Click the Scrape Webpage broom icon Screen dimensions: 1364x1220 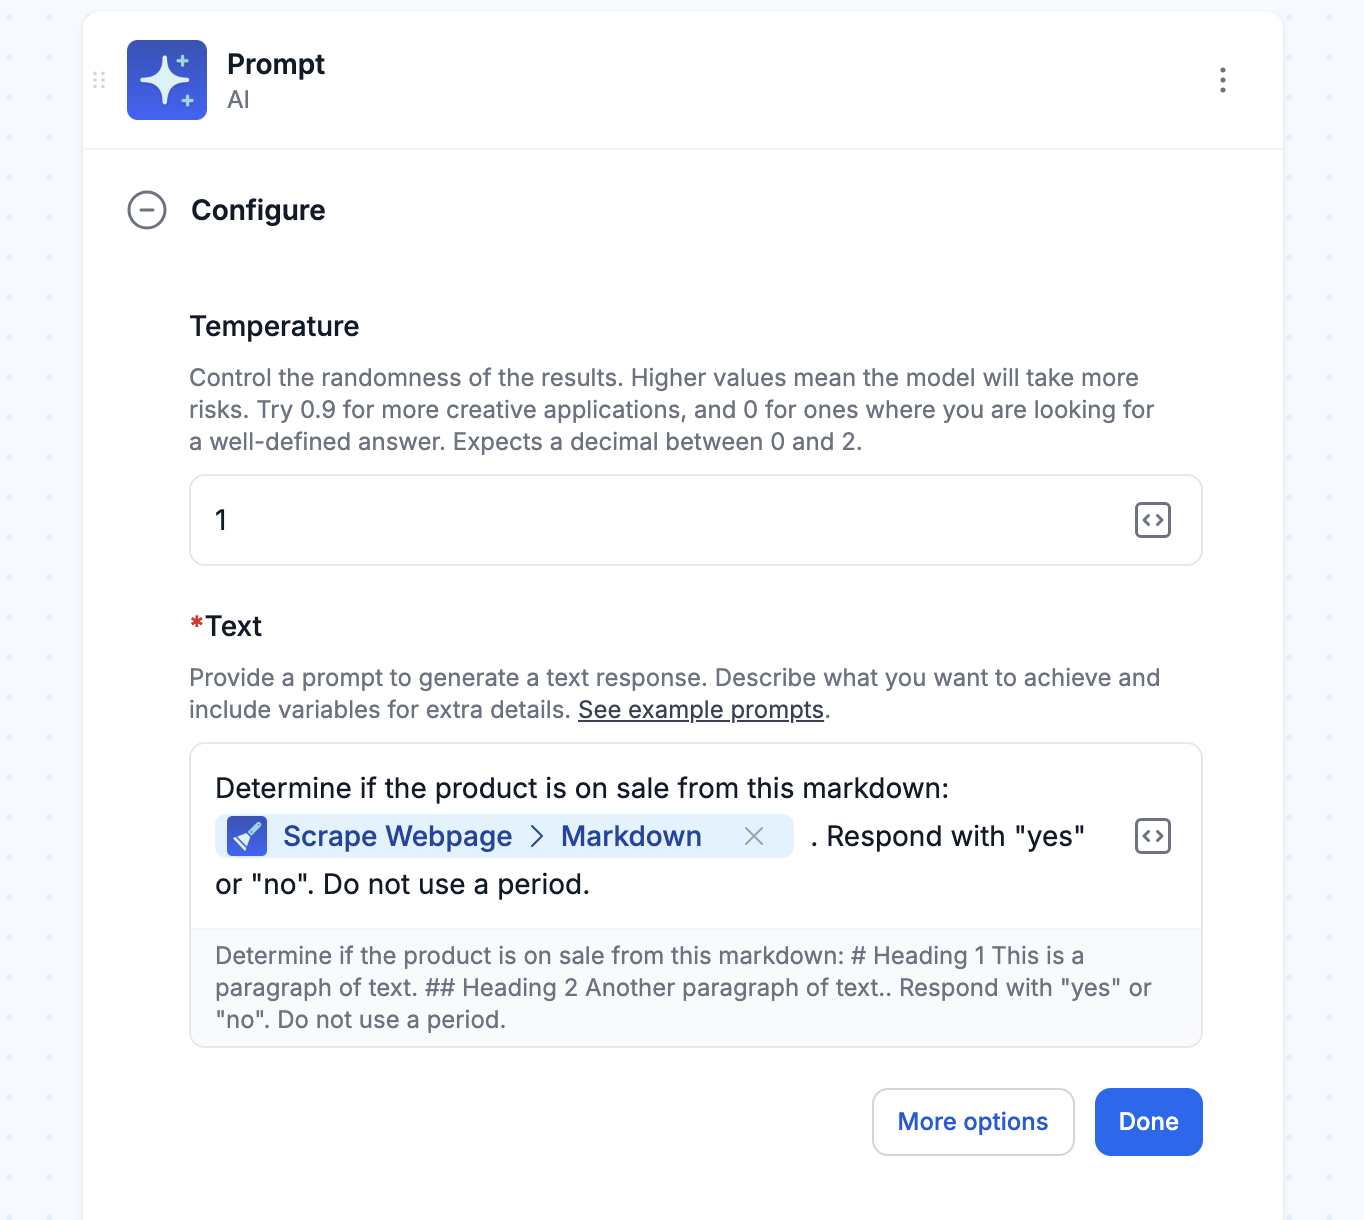(247, 836)
